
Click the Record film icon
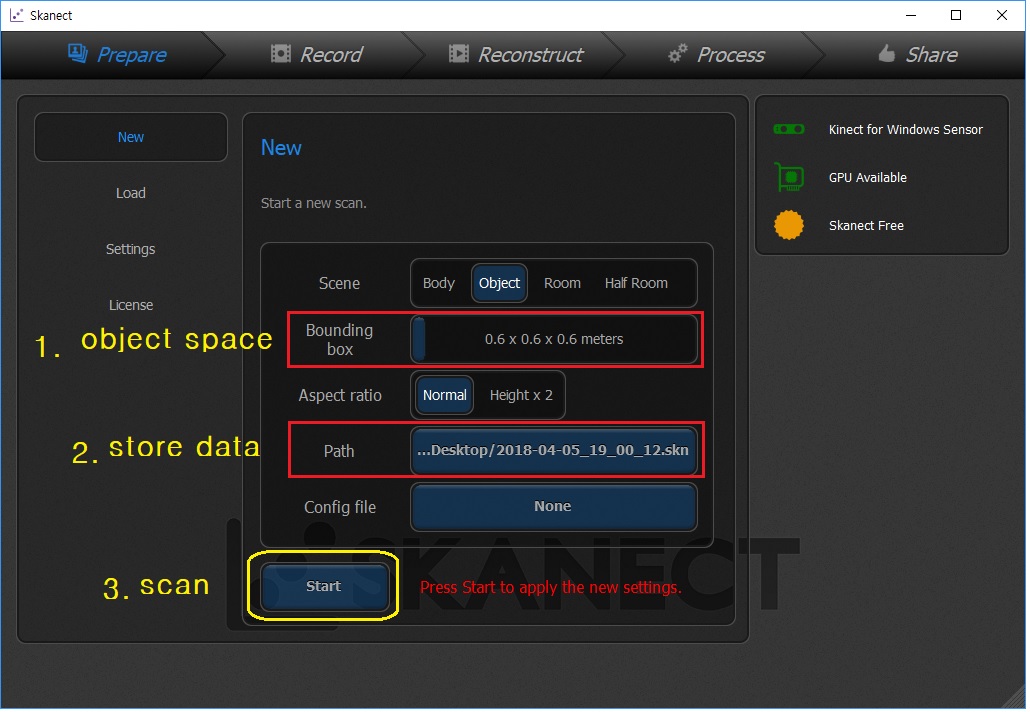click(281, 54)
